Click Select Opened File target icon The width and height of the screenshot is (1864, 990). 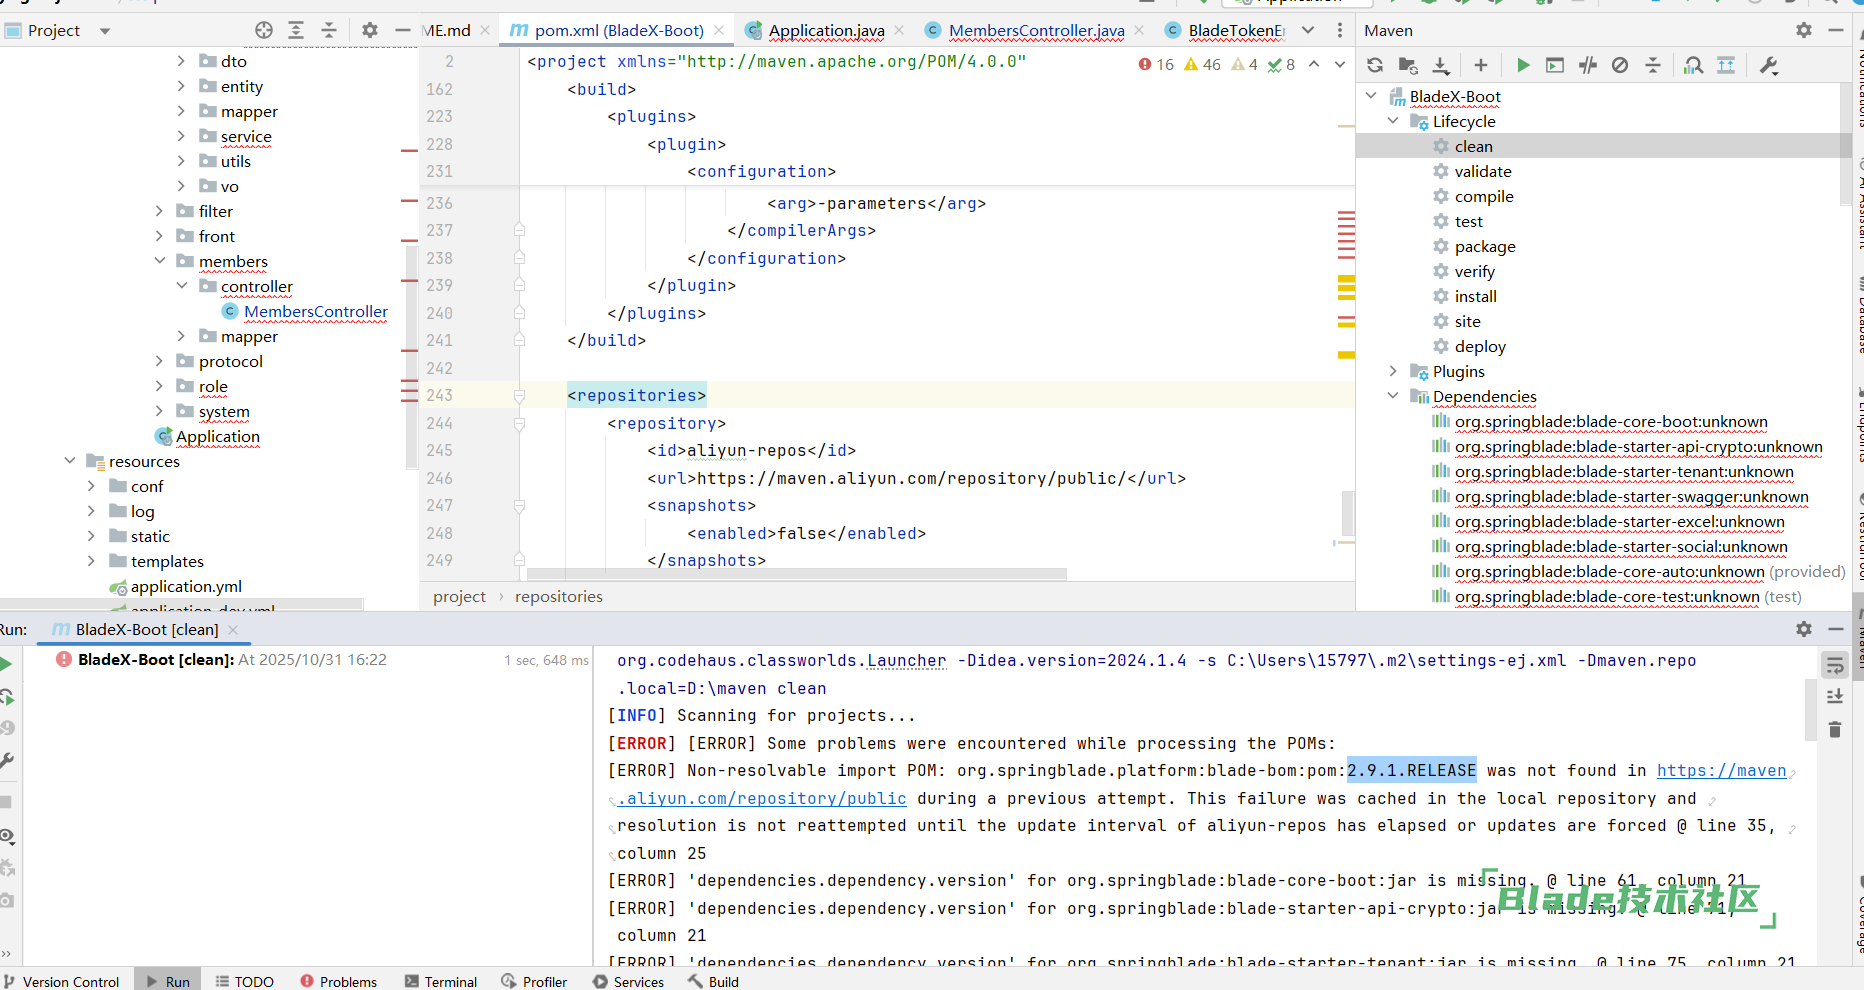click(x=264, y=30)
